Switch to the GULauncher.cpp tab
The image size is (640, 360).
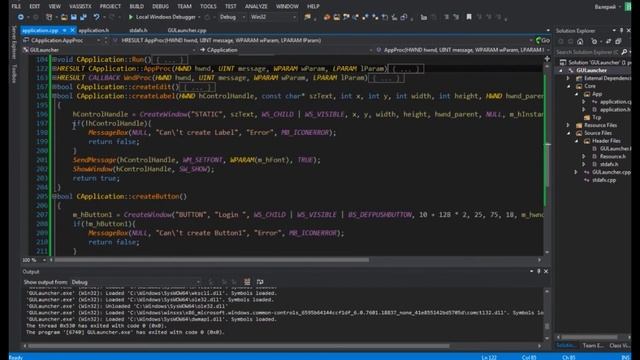pos(187,30)
